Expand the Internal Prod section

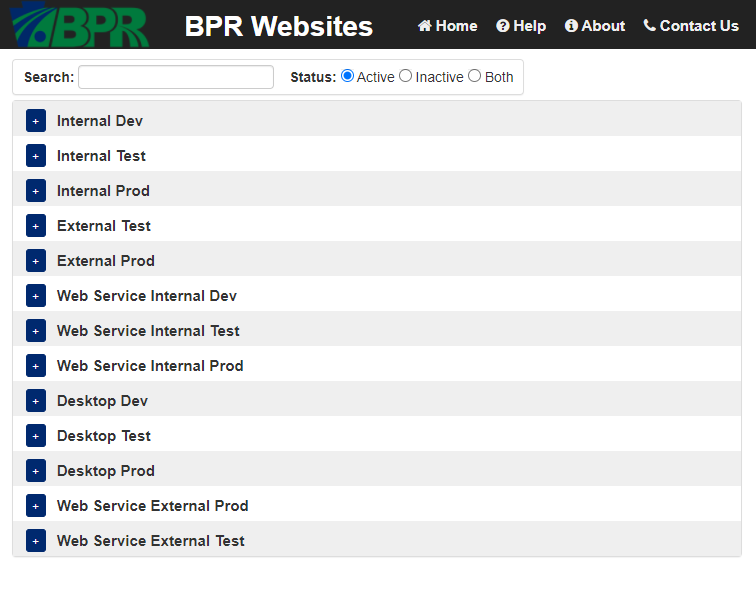[36, 191]
